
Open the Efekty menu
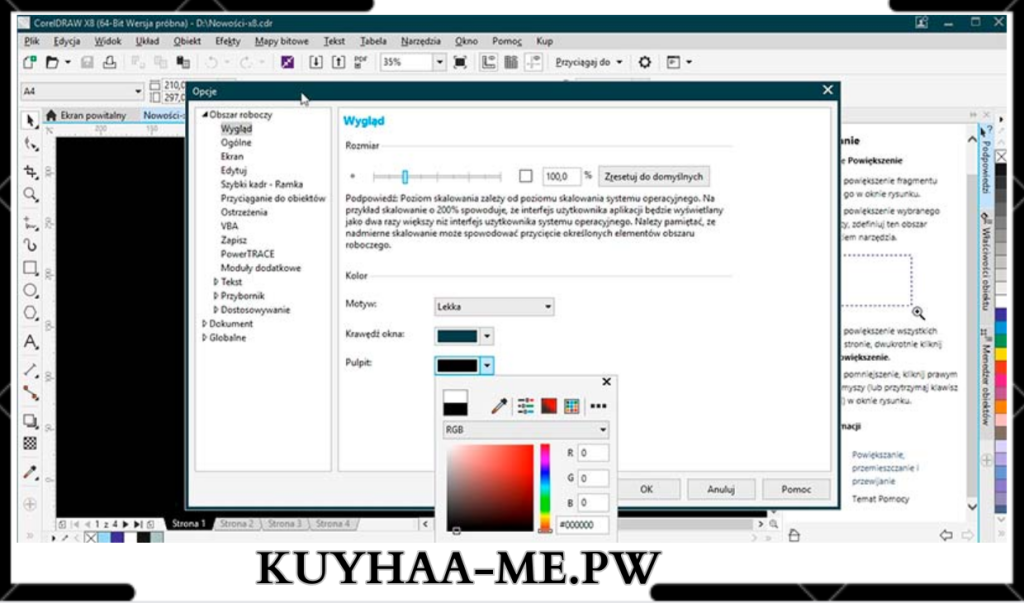(x=228, y=41)
